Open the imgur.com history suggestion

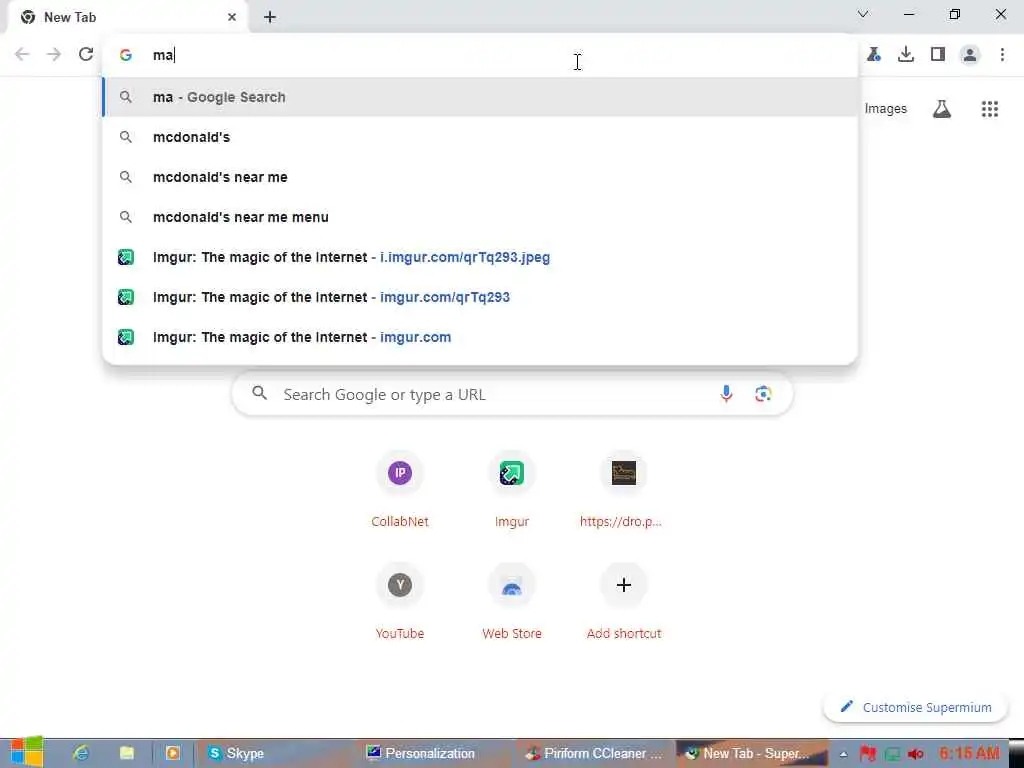pos(480,337)
